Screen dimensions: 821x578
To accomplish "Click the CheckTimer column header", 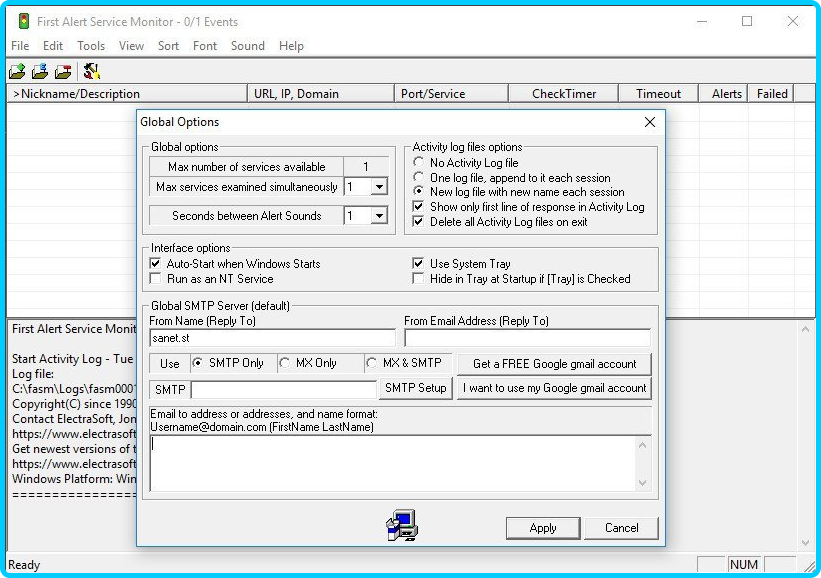I will click(x=564, y=94).
